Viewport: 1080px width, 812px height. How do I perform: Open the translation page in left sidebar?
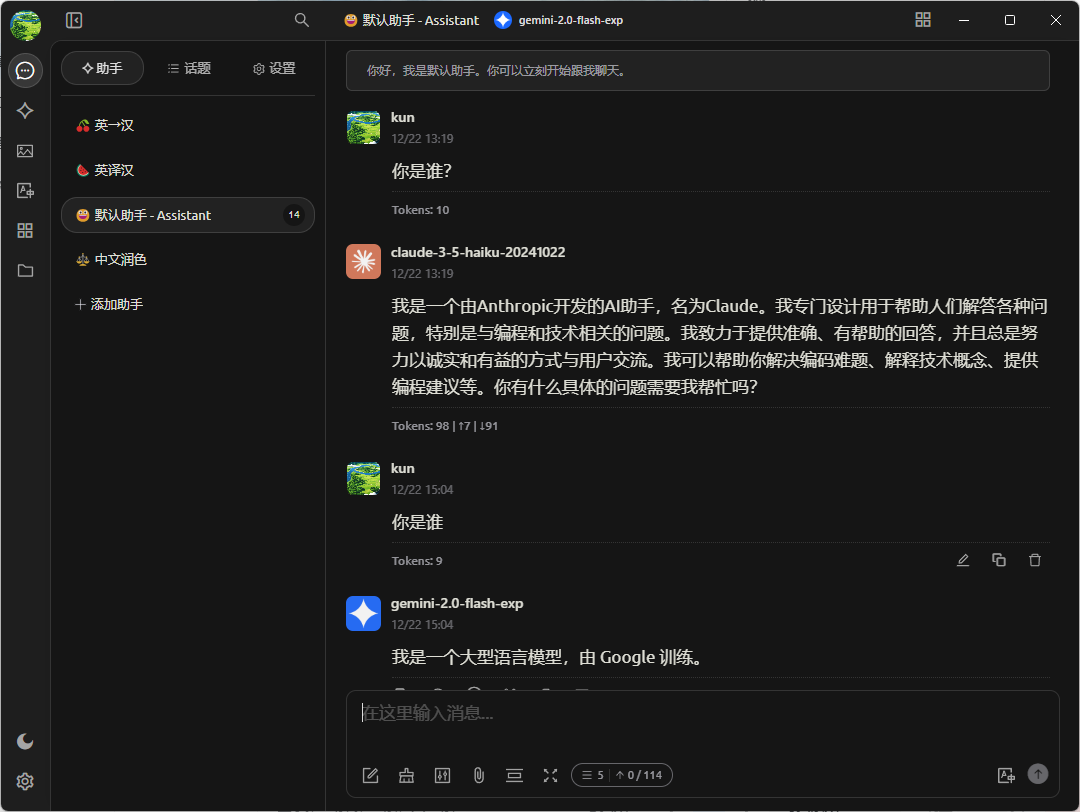pyautogui.click(x=25, y=191)
